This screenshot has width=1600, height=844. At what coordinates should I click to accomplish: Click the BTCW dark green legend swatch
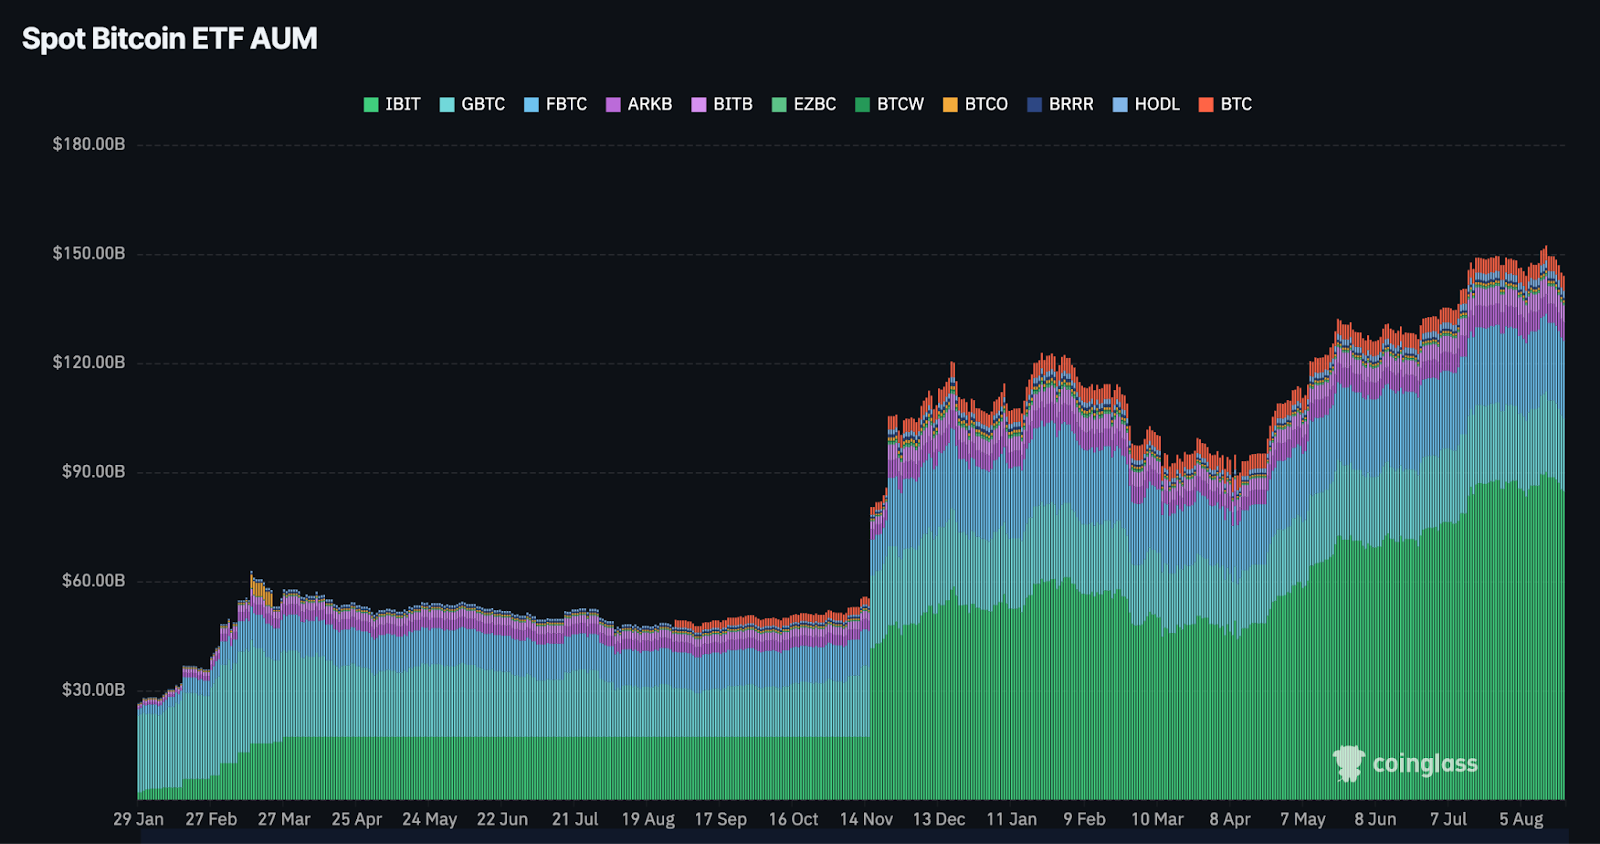pos(863,105)
